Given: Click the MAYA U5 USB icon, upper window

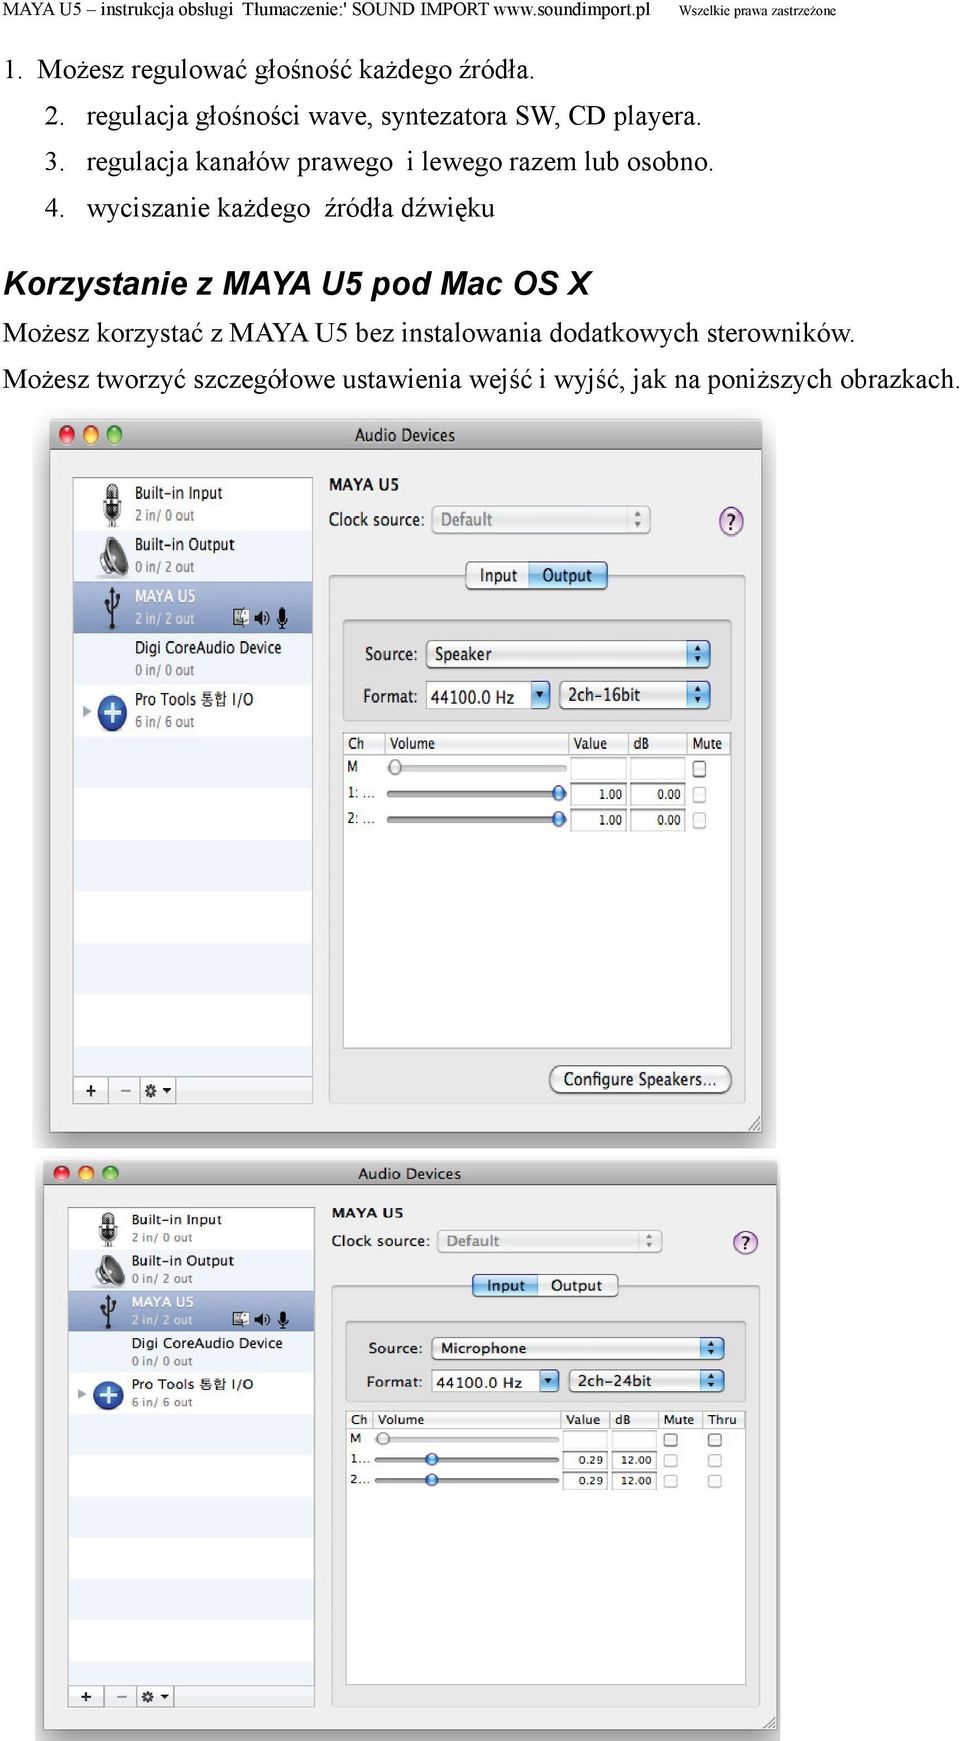Looking at the screenshot, I should (x=113, y=607).
